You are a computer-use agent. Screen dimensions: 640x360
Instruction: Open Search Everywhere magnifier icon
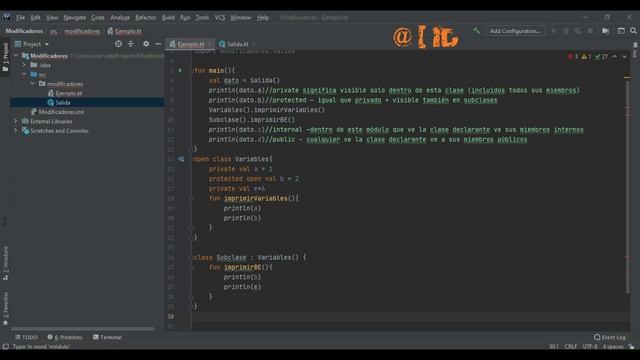tap(633, 31)
